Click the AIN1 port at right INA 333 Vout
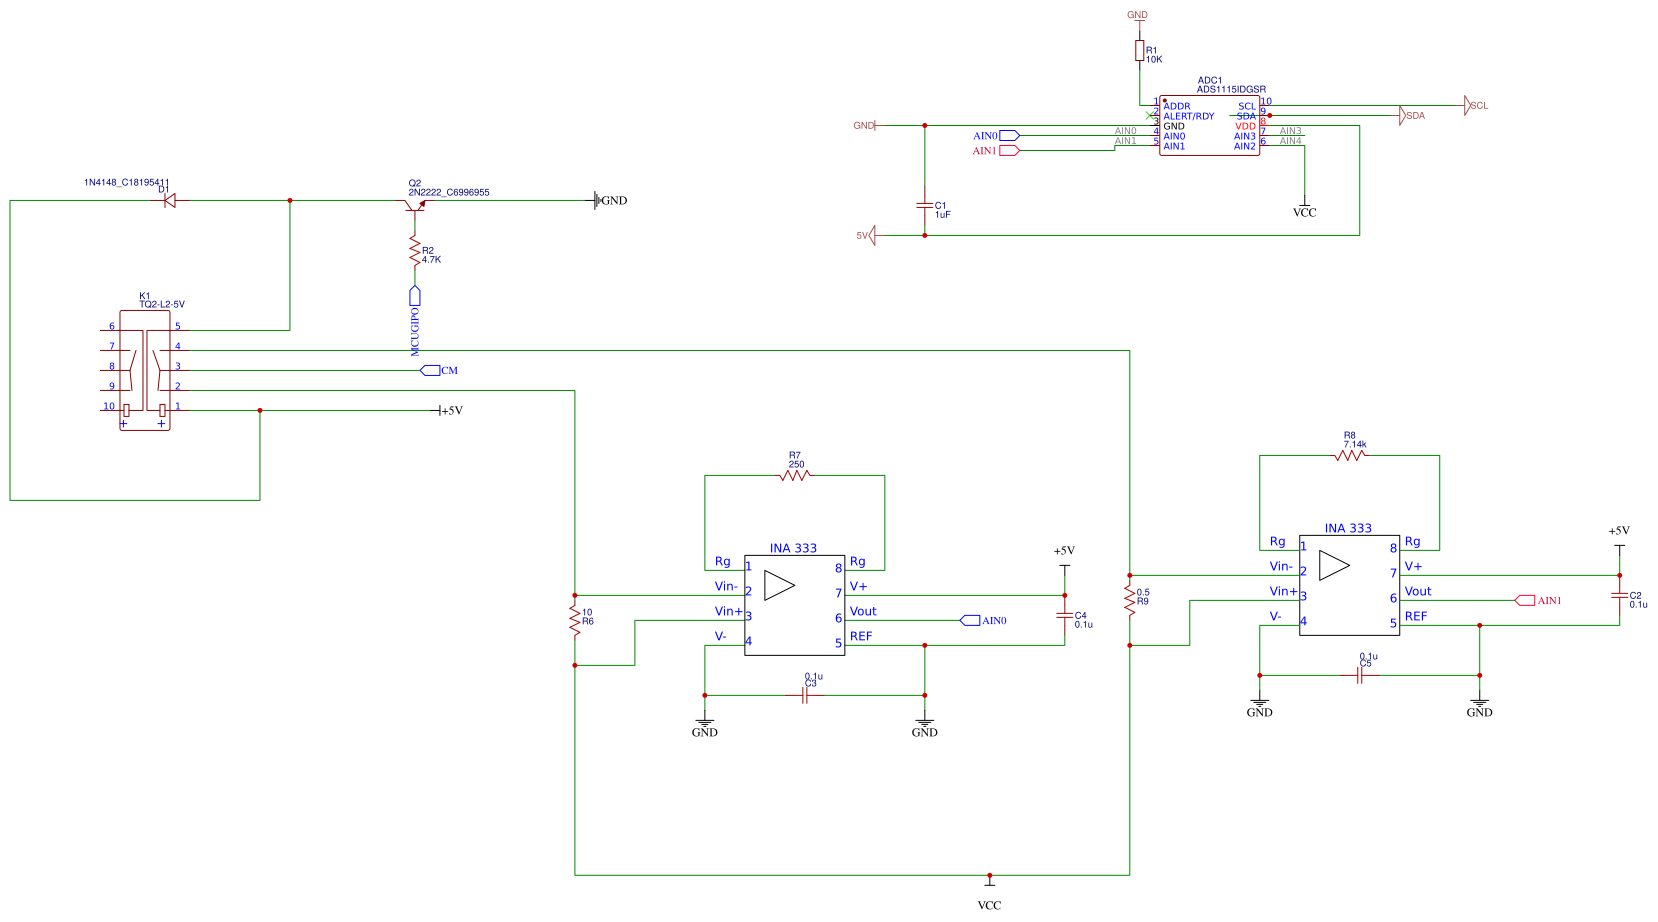 (1524, 600)
